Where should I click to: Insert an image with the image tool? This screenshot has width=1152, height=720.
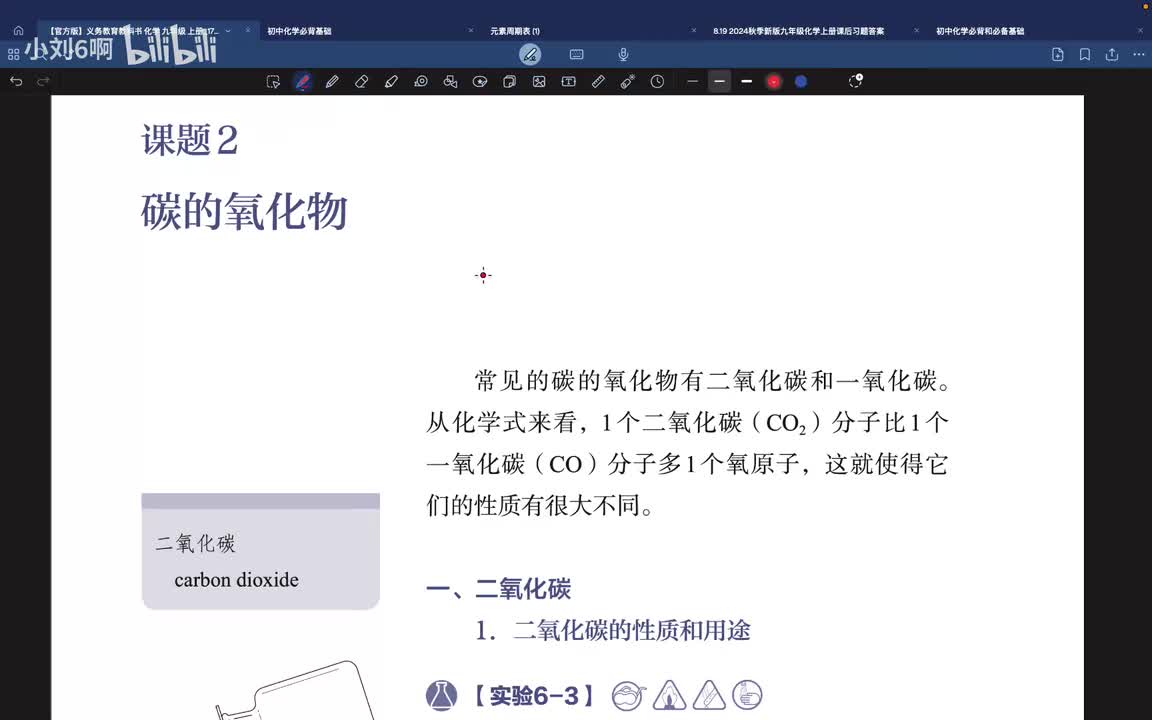pos(539,82)
